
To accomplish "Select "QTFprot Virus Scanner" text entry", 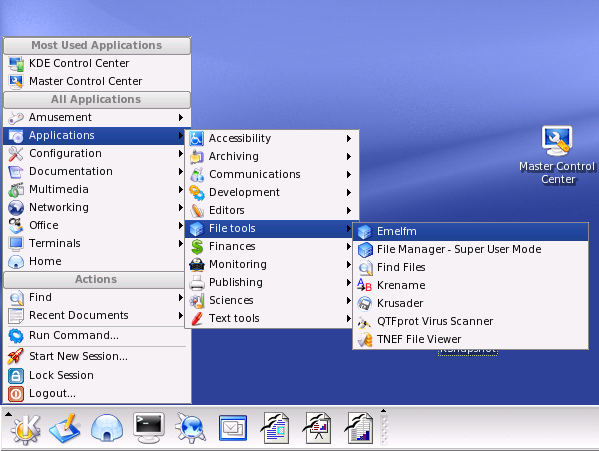I will [435, 321].
